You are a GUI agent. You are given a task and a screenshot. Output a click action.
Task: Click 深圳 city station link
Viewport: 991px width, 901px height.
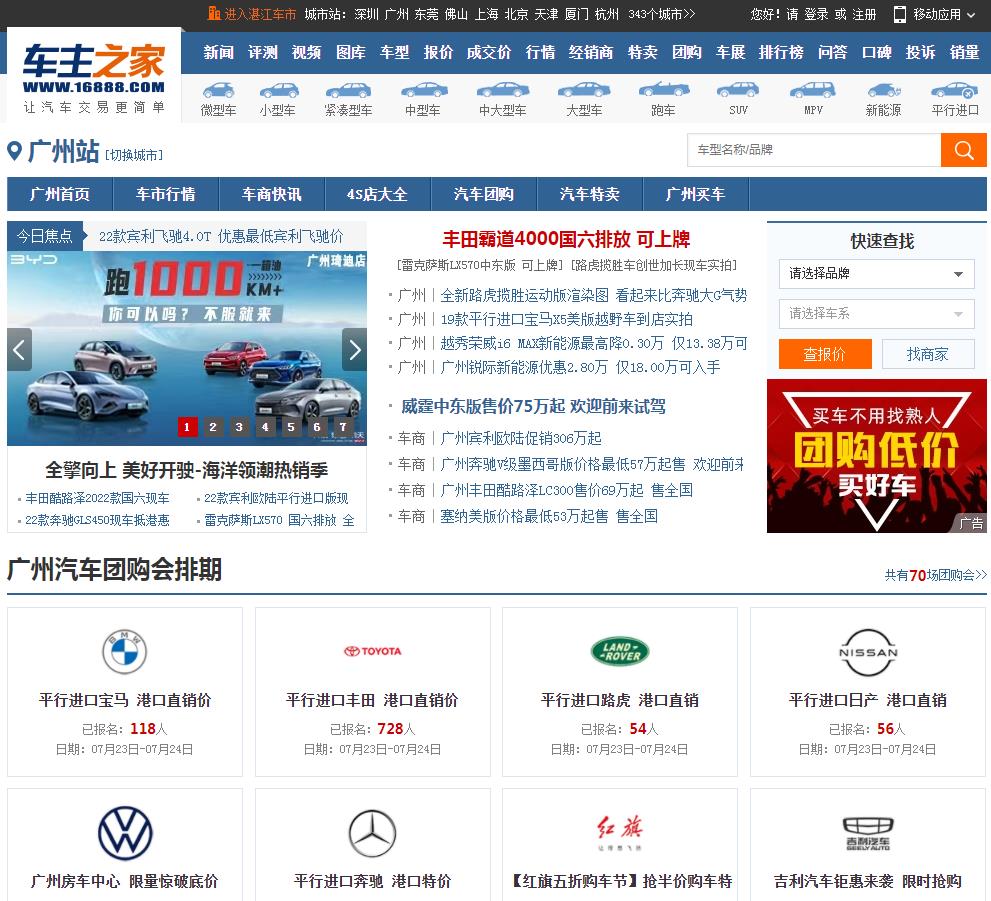point(367,14)
